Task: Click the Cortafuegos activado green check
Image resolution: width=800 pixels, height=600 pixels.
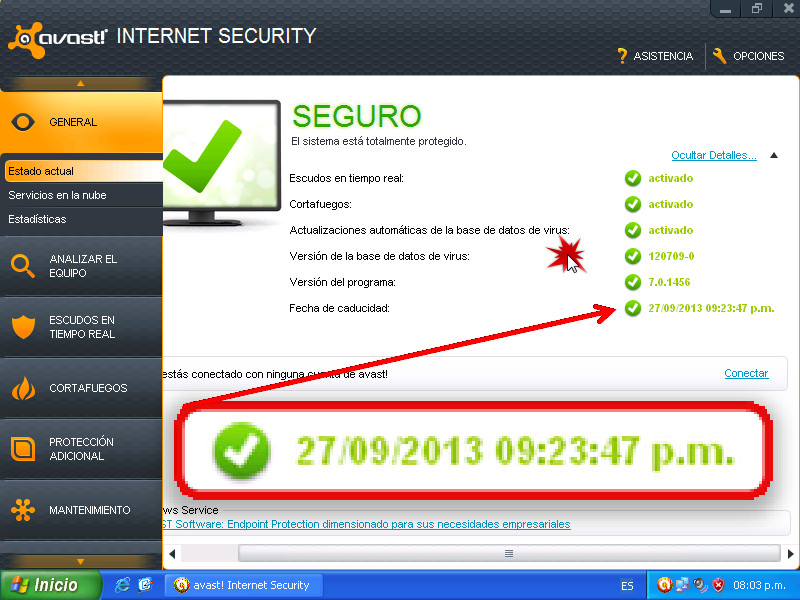Action: click(633, 204)
